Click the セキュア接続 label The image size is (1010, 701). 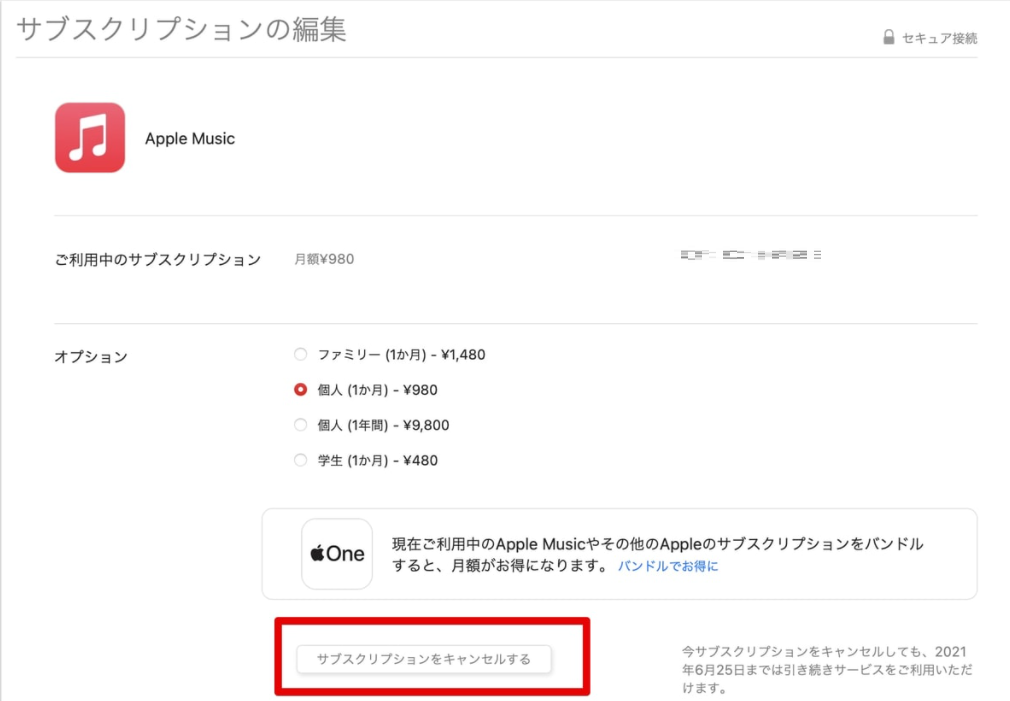coord(939,38)
